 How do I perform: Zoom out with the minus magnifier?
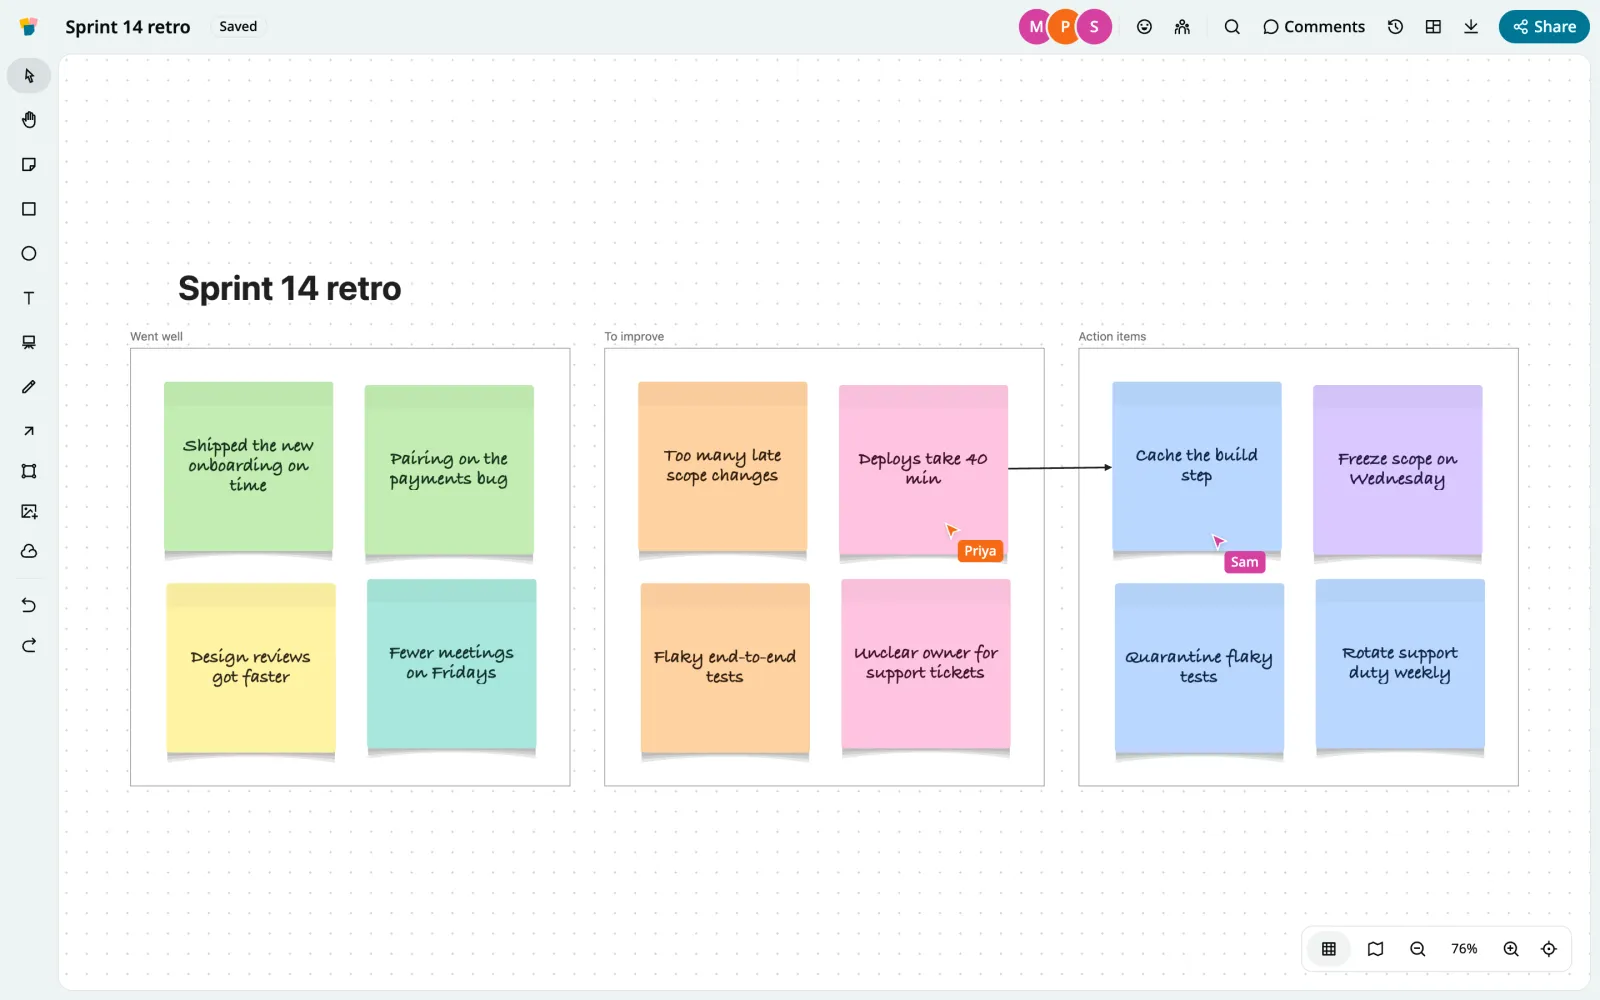tap(1418, 949)
